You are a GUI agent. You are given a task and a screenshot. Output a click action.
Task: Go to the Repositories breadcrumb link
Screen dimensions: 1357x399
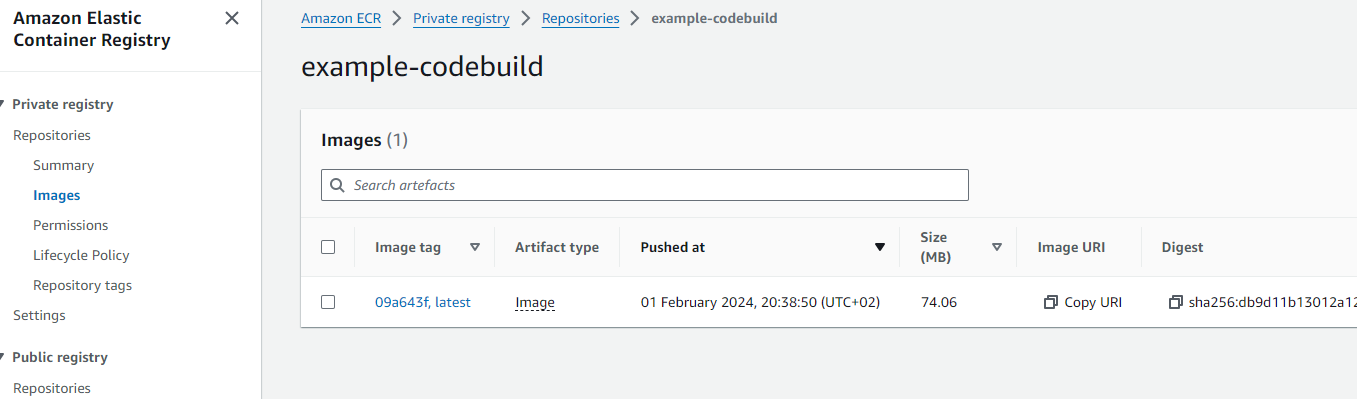click(580, 18)
